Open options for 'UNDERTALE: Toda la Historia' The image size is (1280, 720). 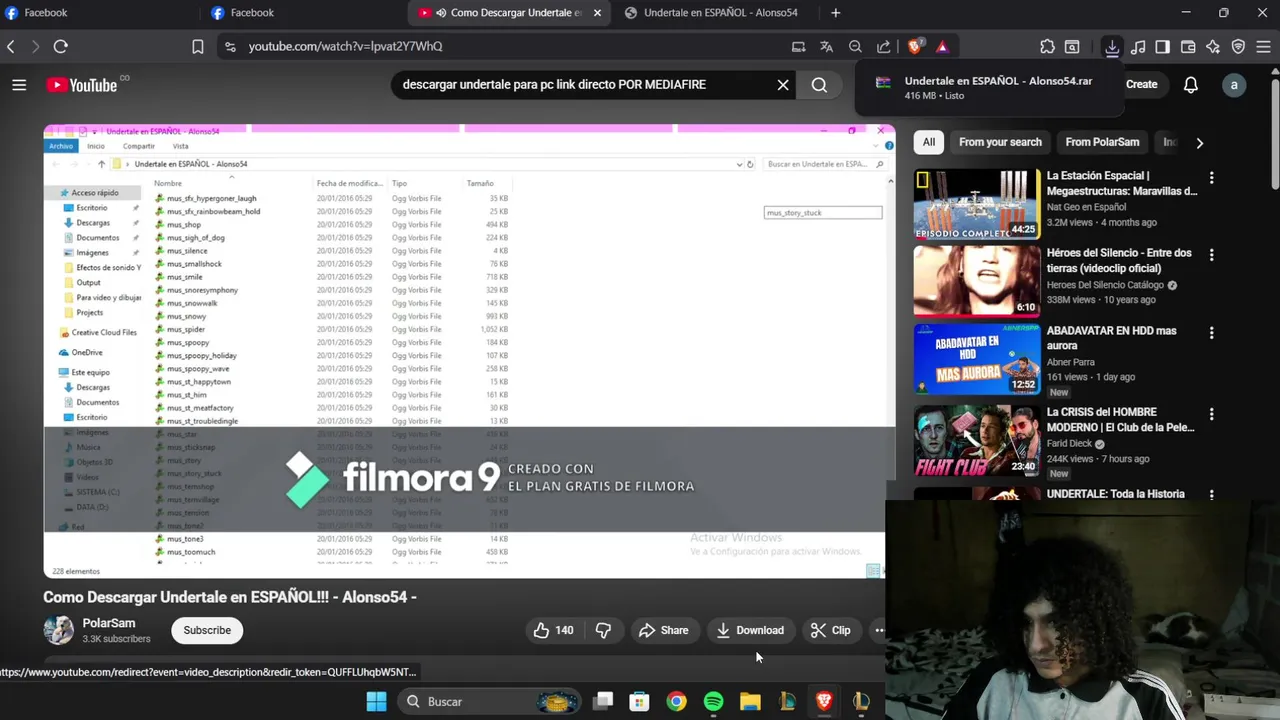point(1211,495)
